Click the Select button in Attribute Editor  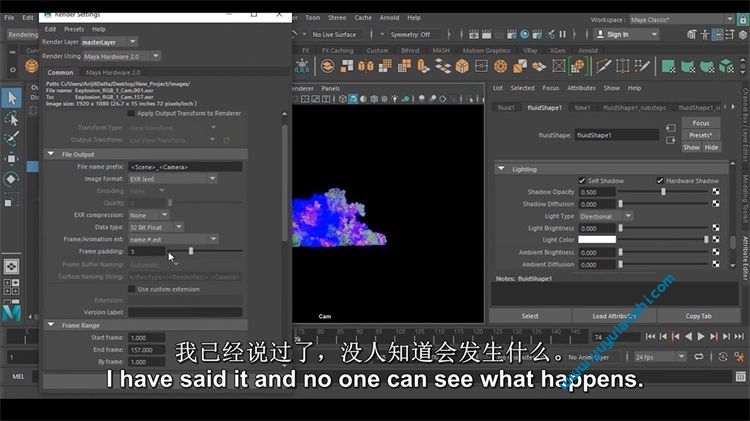click(530, 316)
